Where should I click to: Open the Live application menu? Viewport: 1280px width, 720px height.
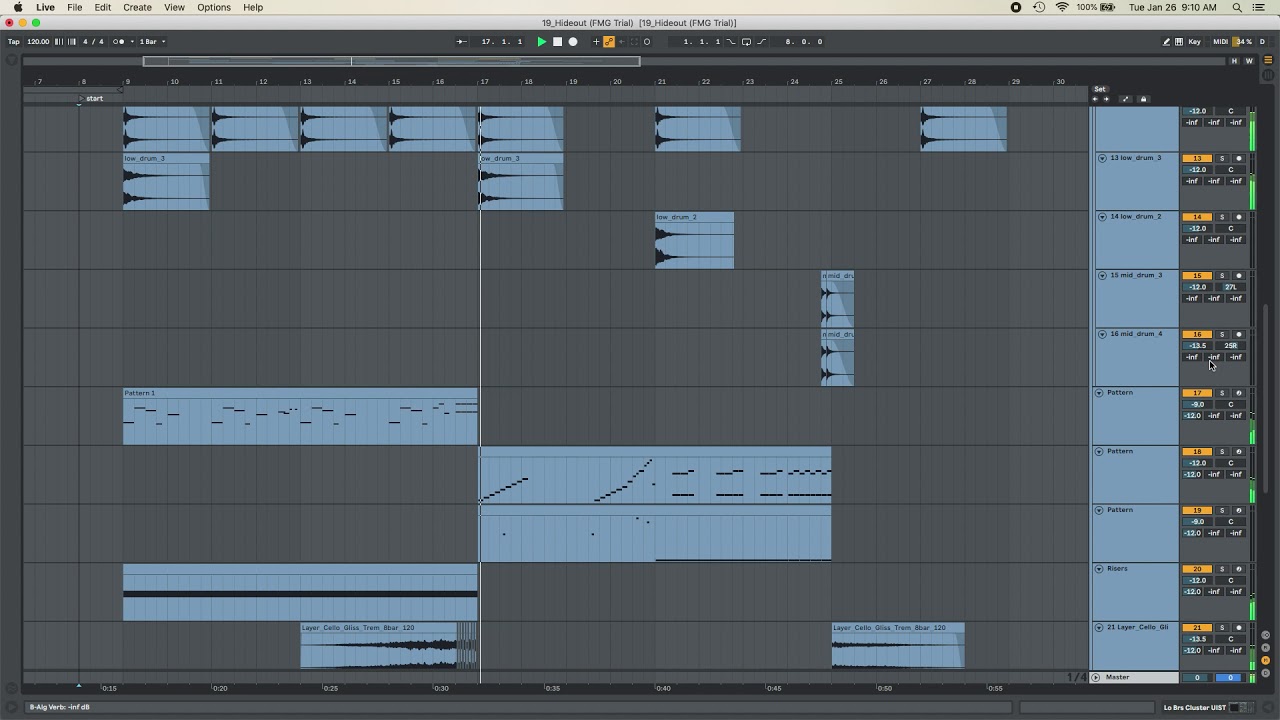click(x=45, y=7)
